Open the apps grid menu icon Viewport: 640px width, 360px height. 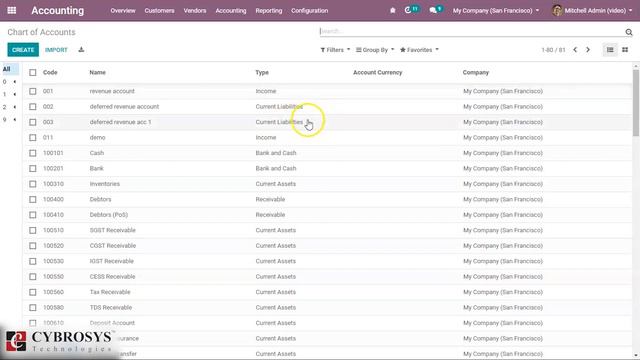tap(12, 10)
